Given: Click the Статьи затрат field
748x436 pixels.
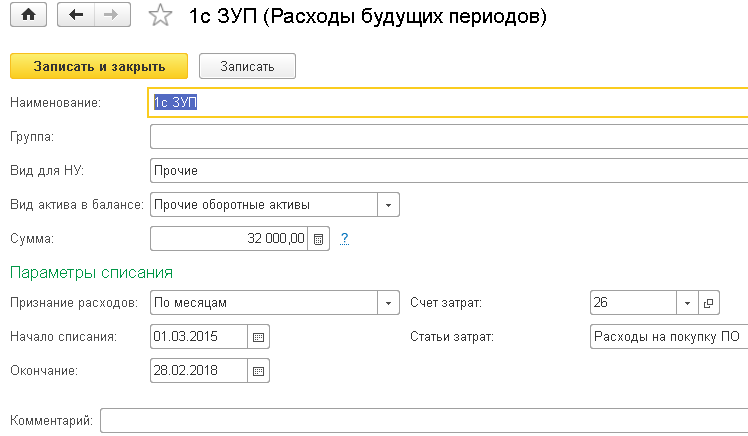Looking at the screenshot, I should (669, 337).
